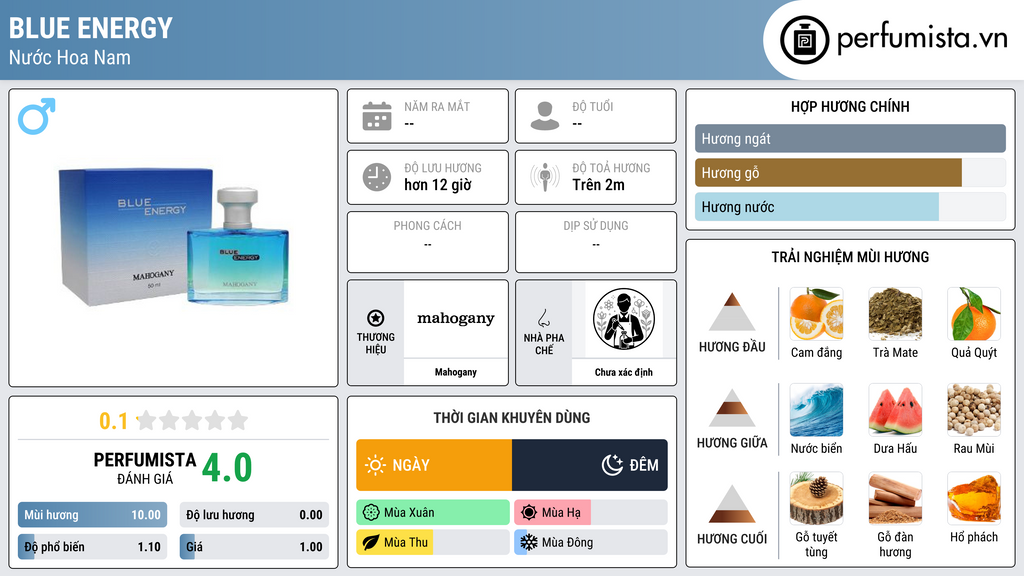The image size is (1024, 576).
Task: Click the Chưa xác định perfumer label
Action: [624, 372]
